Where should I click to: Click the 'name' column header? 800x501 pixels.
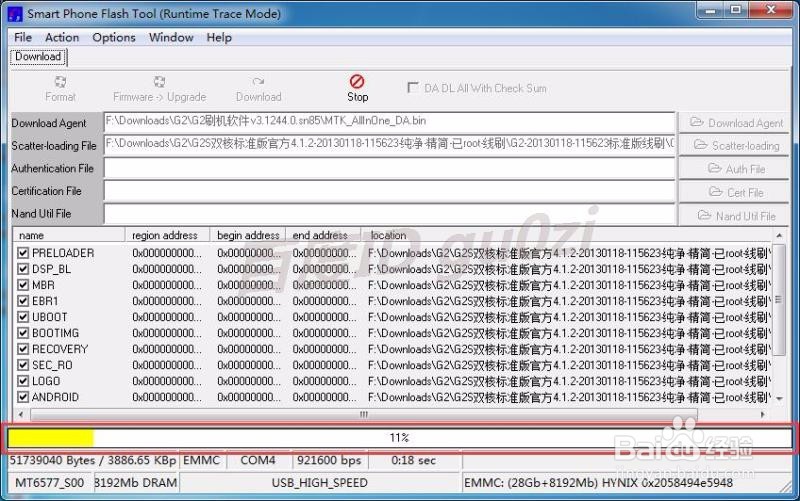[69, 235]
